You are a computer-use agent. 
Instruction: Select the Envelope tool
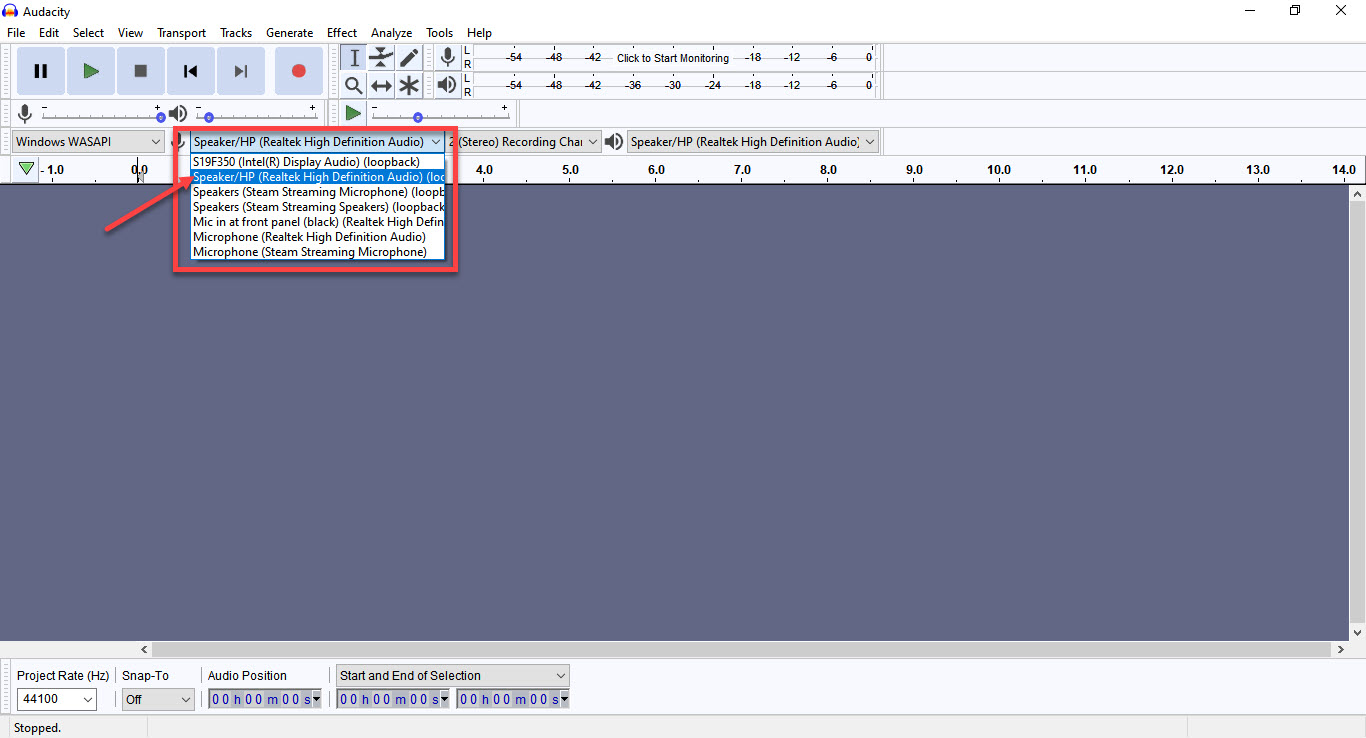(381, 57)
